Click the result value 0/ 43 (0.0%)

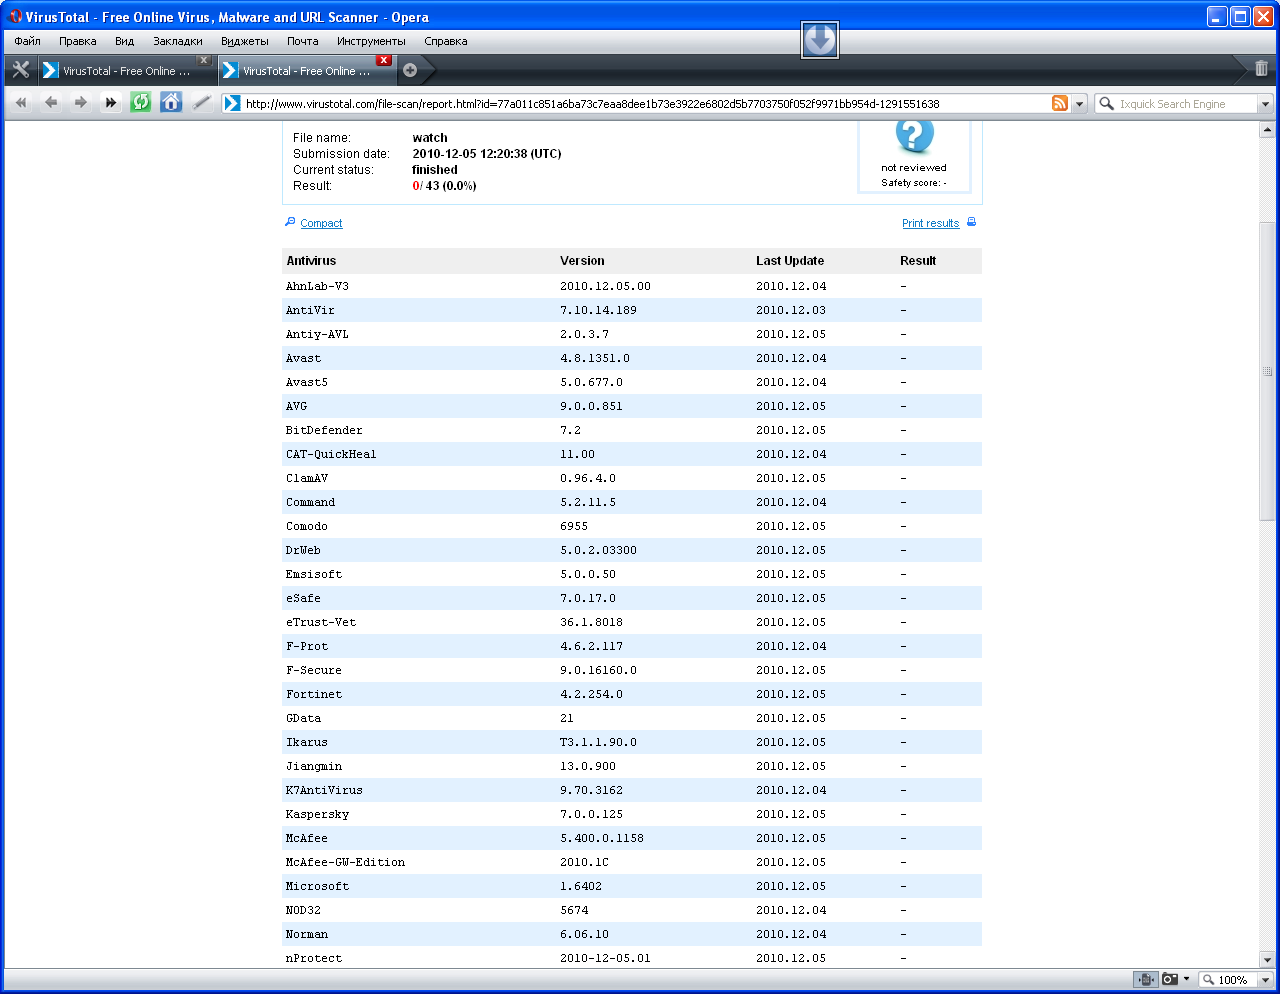(444, 186)
